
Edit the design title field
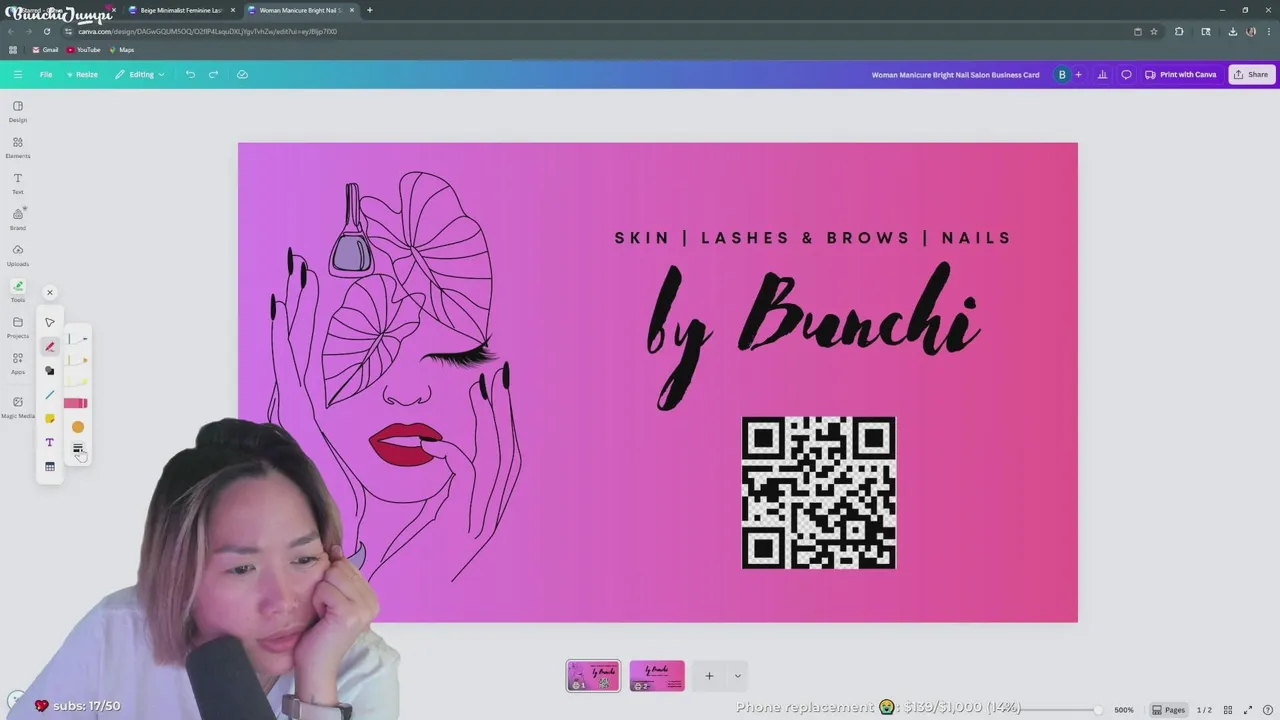955,74
